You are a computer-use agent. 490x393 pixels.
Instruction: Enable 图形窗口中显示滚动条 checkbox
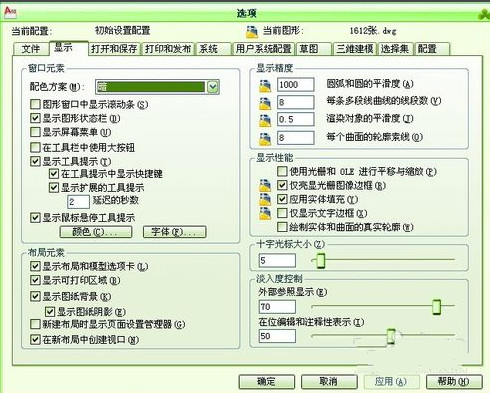pyautogui.click(x=35, y=104)
